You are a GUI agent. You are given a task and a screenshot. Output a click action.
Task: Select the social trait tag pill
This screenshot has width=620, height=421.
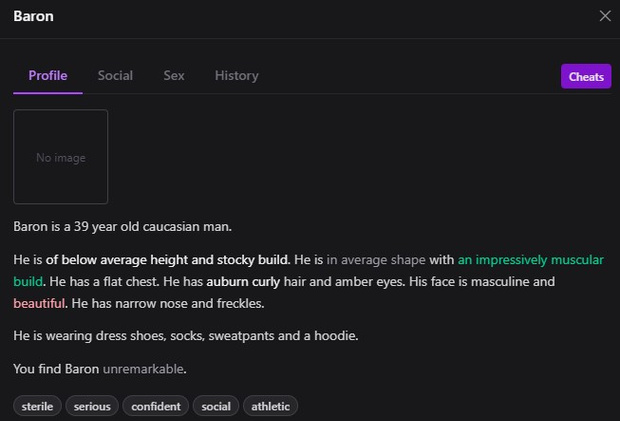215,406
